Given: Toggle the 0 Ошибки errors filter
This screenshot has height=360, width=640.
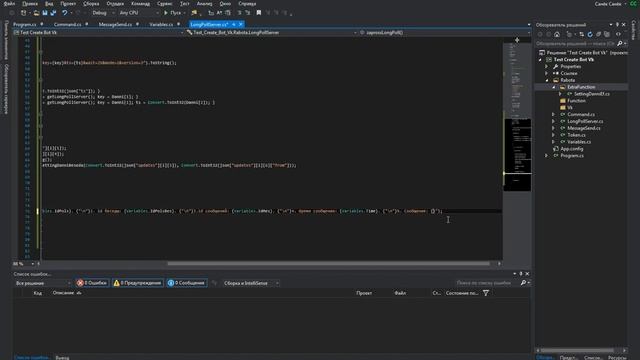Looking at the screenshot, I should click(x=92, y=283).
